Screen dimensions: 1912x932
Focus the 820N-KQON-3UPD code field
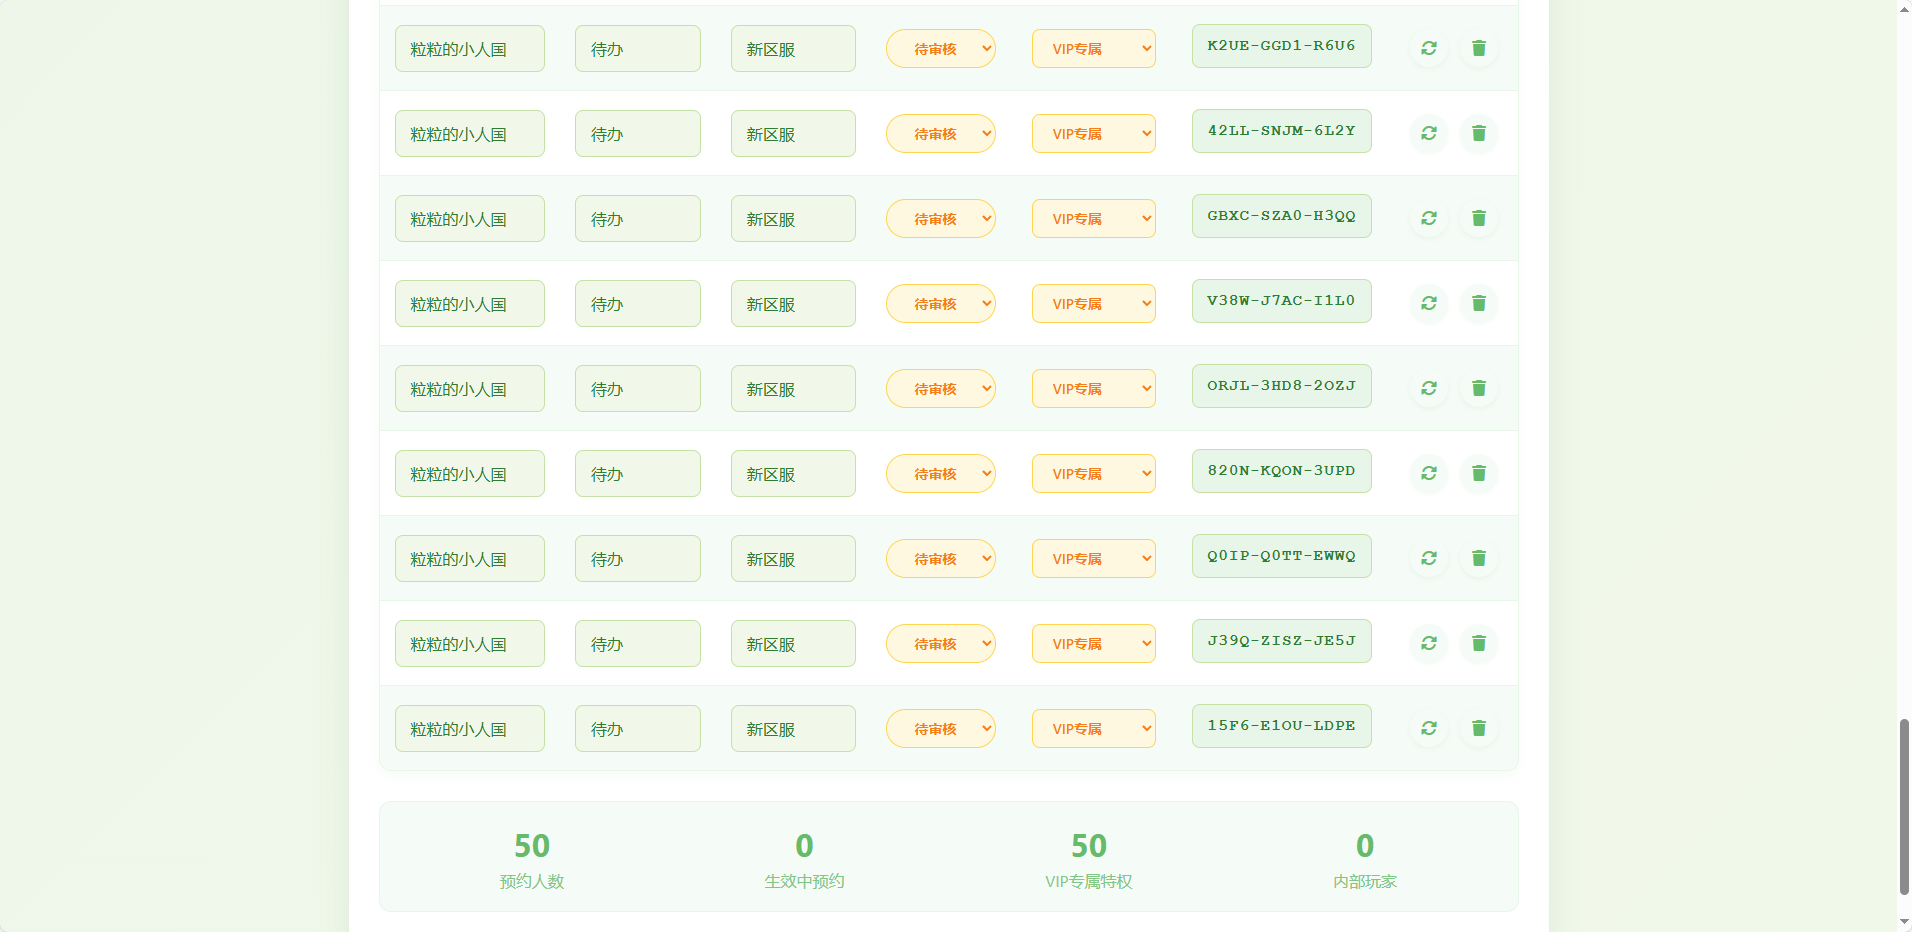click(x=1281, y=471)
